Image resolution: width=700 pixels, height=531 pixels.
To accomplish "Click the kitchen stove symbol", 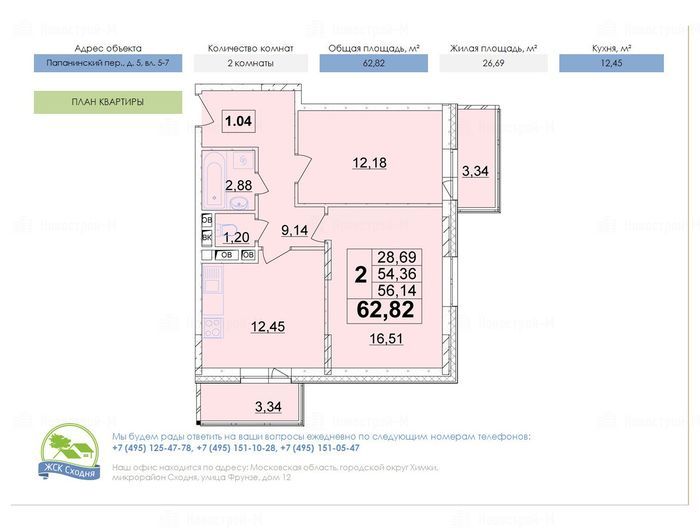I will [x=212, y=328].
